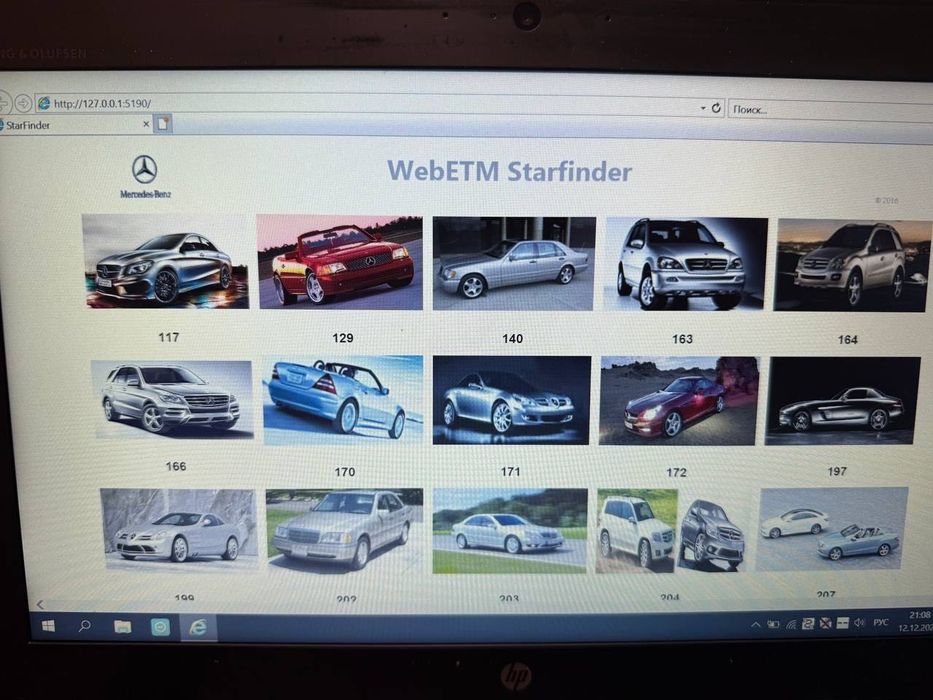Focus the browser address bar
933x700 pixels.
point(380,106)
